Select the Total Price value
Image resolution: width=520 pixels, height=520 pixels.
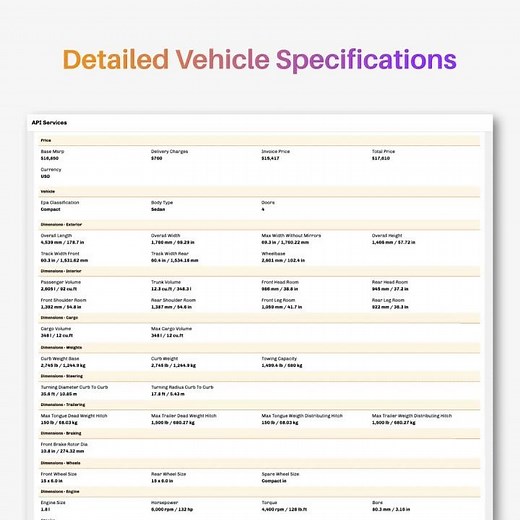coord(381,158)
